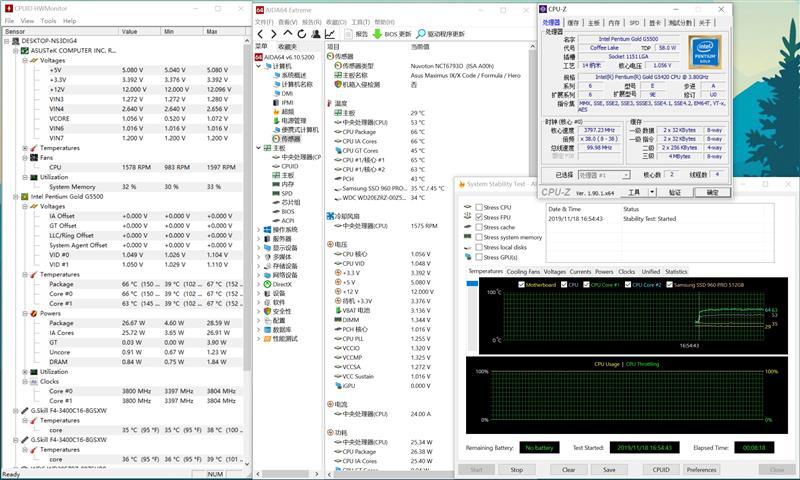Click the Preferences button

(701, 470)
